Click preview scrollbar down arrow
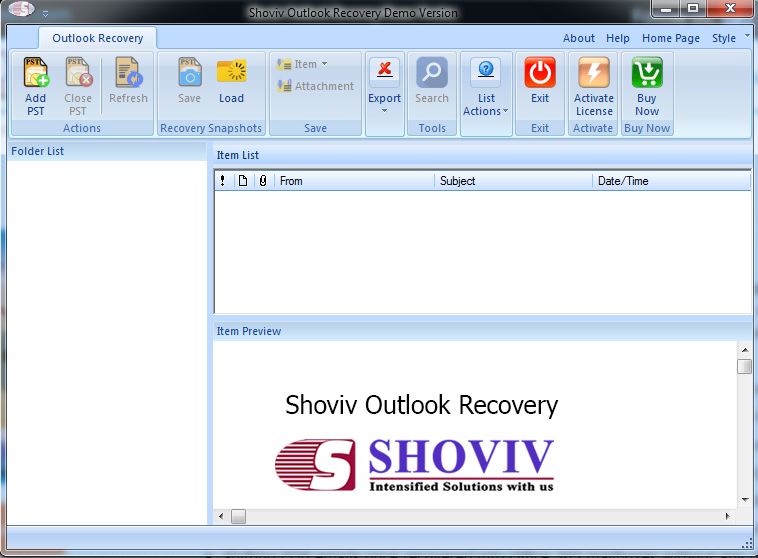The height and width of the screenshot is (558, 758). (x=745, y=499)
